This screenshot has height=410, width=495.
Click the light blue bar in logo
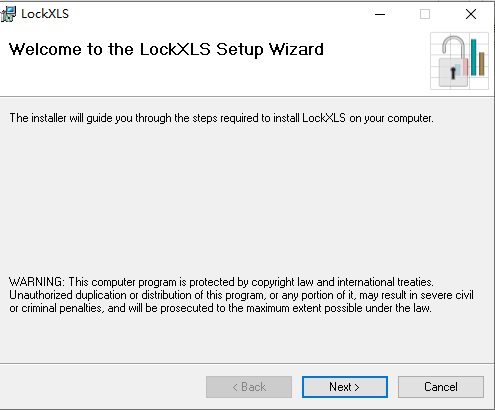457,70
